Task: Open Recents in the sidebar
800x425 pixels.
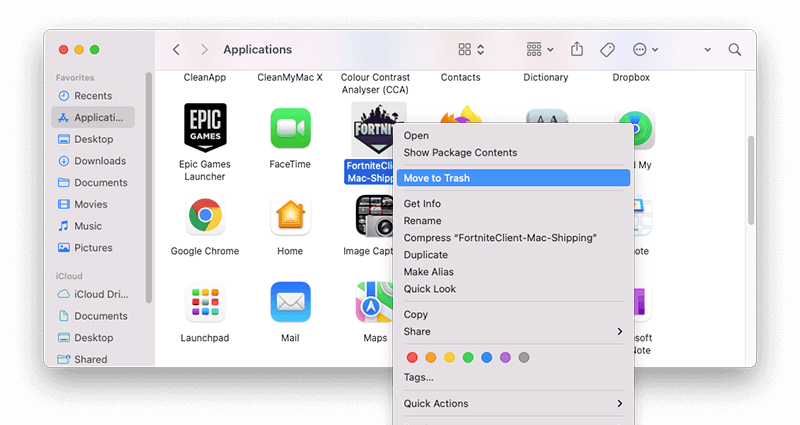Action: 93,96
